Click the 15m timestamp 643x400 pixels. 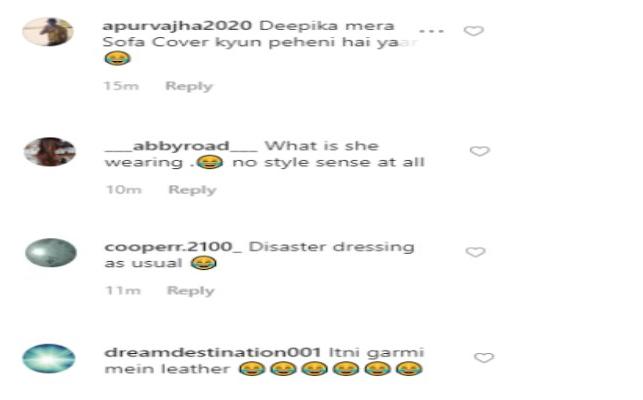[121, 86]
